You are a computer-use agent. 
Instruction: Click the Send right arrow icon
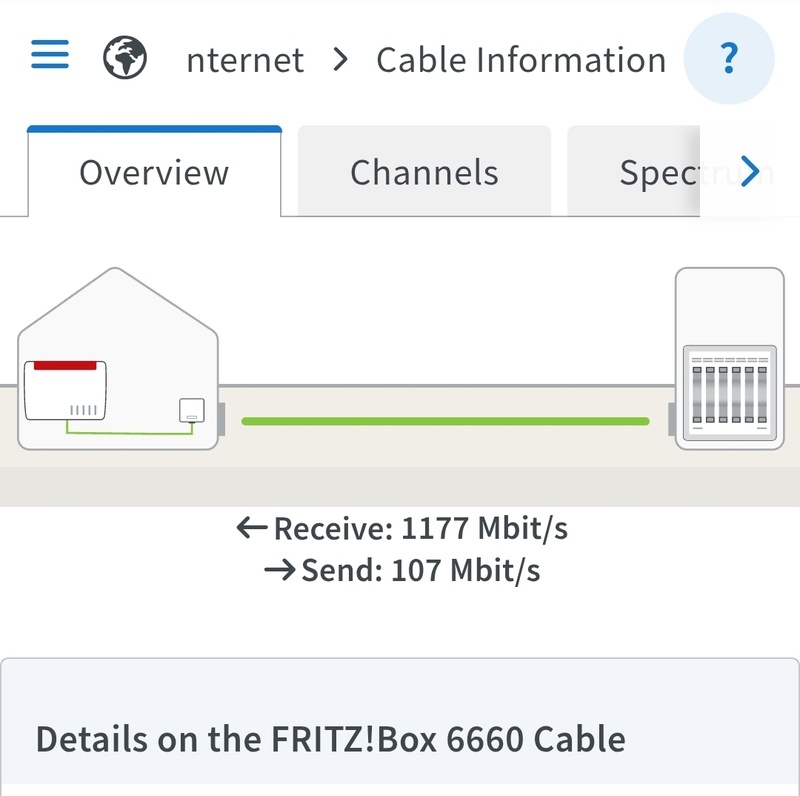pyautogui.click(x=280, y=570)
